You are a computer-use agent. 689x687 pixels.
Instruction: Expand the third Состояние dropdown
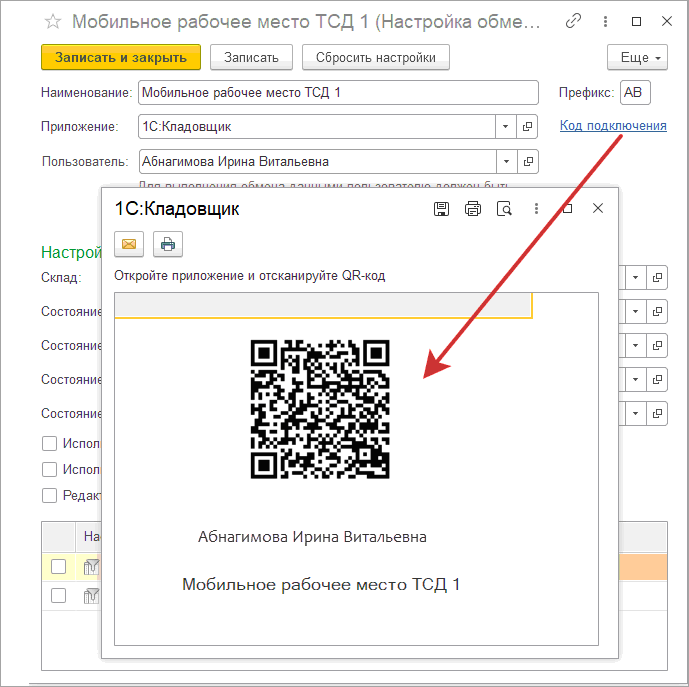[635, 379]
